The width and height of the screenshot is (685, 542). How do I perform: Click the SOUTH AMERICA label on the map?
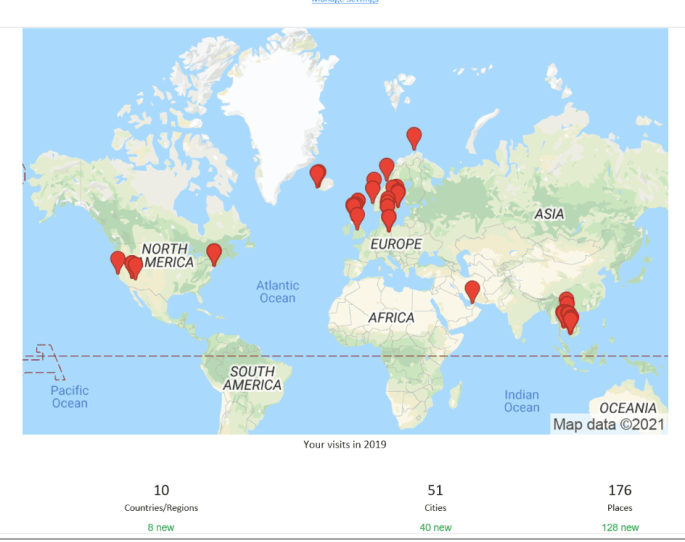250,378
